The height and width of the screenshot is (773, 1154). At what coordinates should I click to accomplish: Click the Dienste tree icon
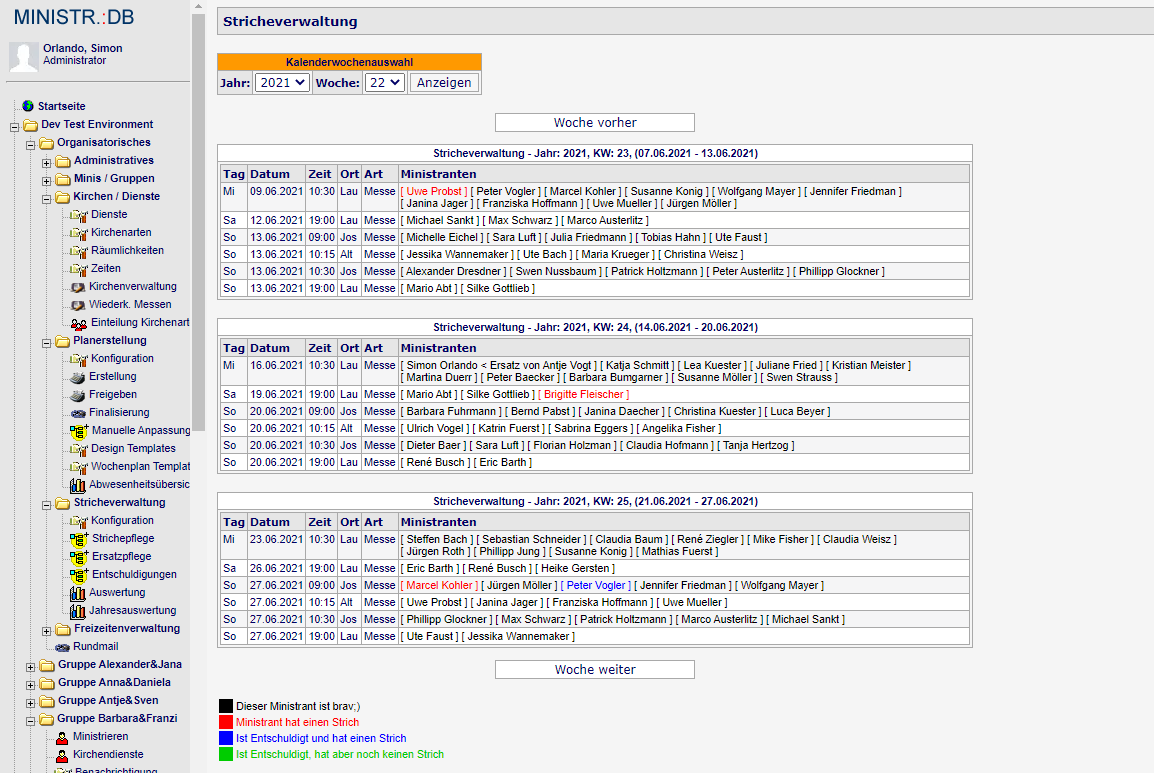click(x=79, y=215)
